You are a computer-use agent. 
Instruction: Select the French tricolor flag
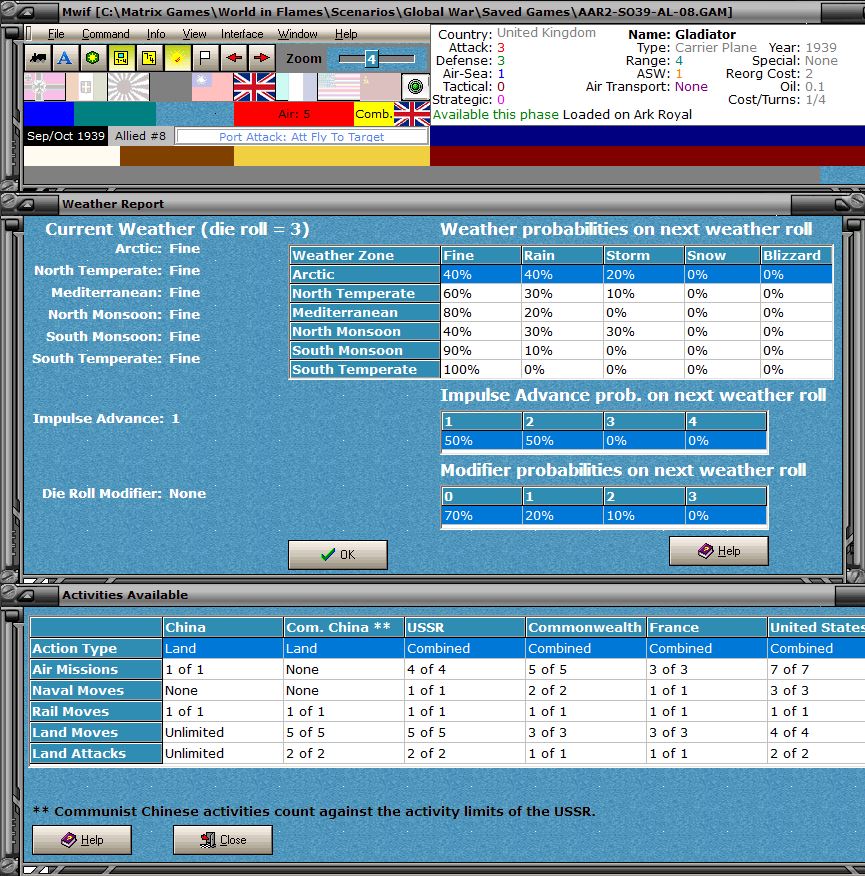[296, 87]
